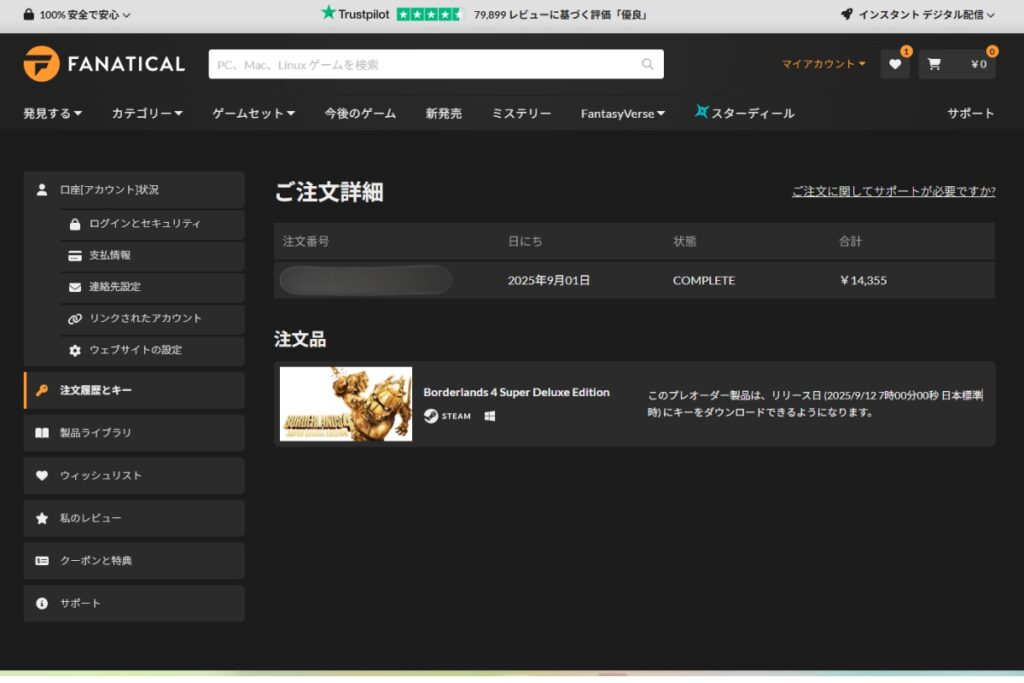The height and width of the screenshot is (683, 1024).
Task: Click the COMPLETE order status
Action: [x=704, y=280]
